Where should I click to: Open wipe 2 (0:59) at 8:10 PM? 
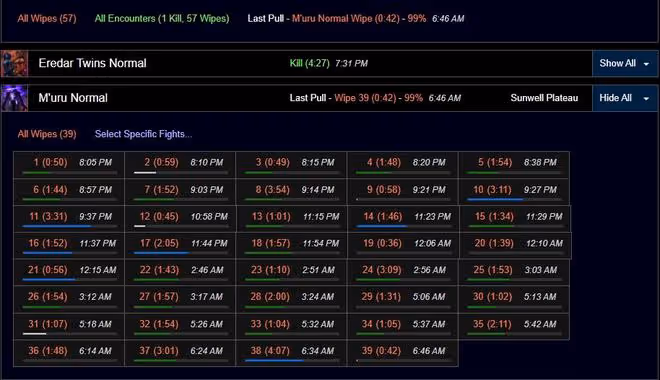point(180,165)
